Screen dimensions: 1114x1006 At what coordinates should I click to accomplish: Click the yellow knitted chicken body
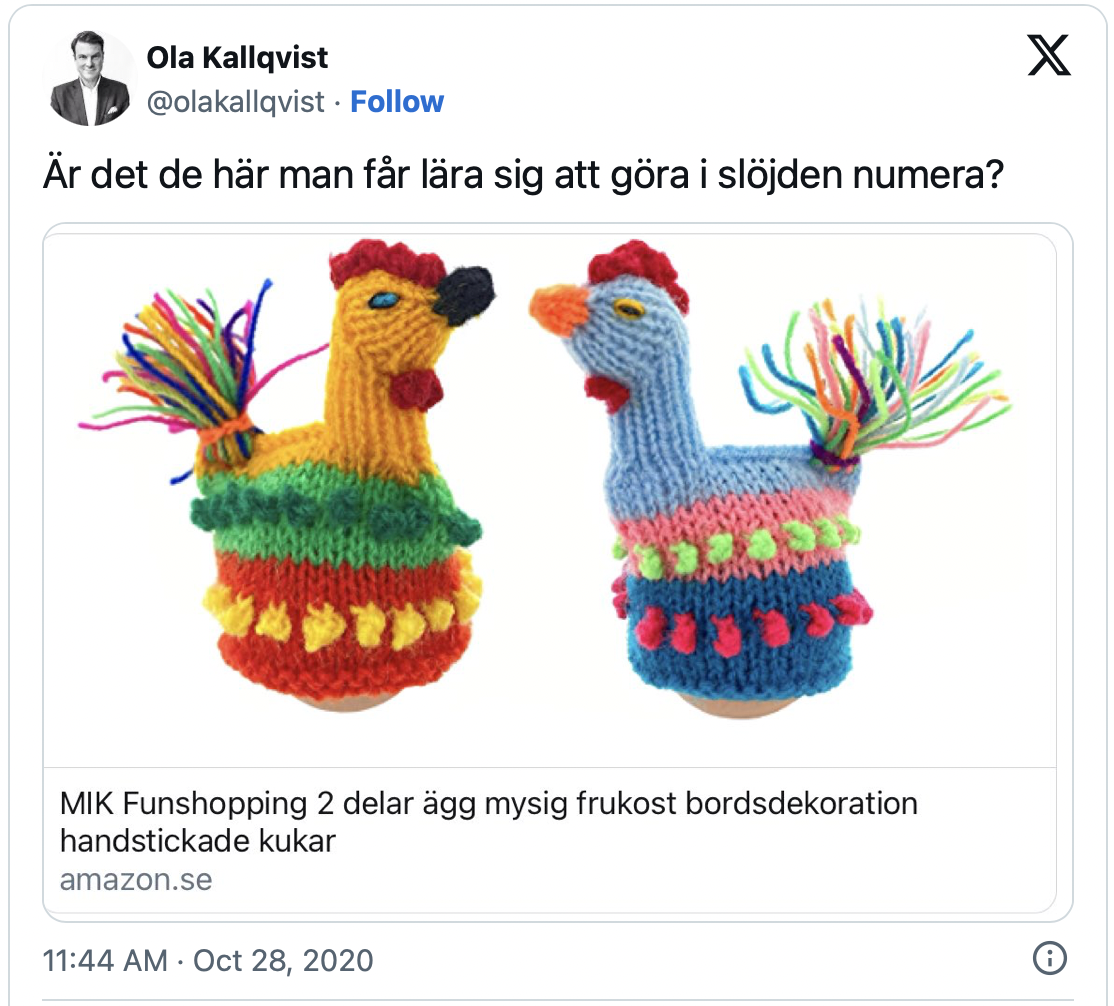[340, 560]
